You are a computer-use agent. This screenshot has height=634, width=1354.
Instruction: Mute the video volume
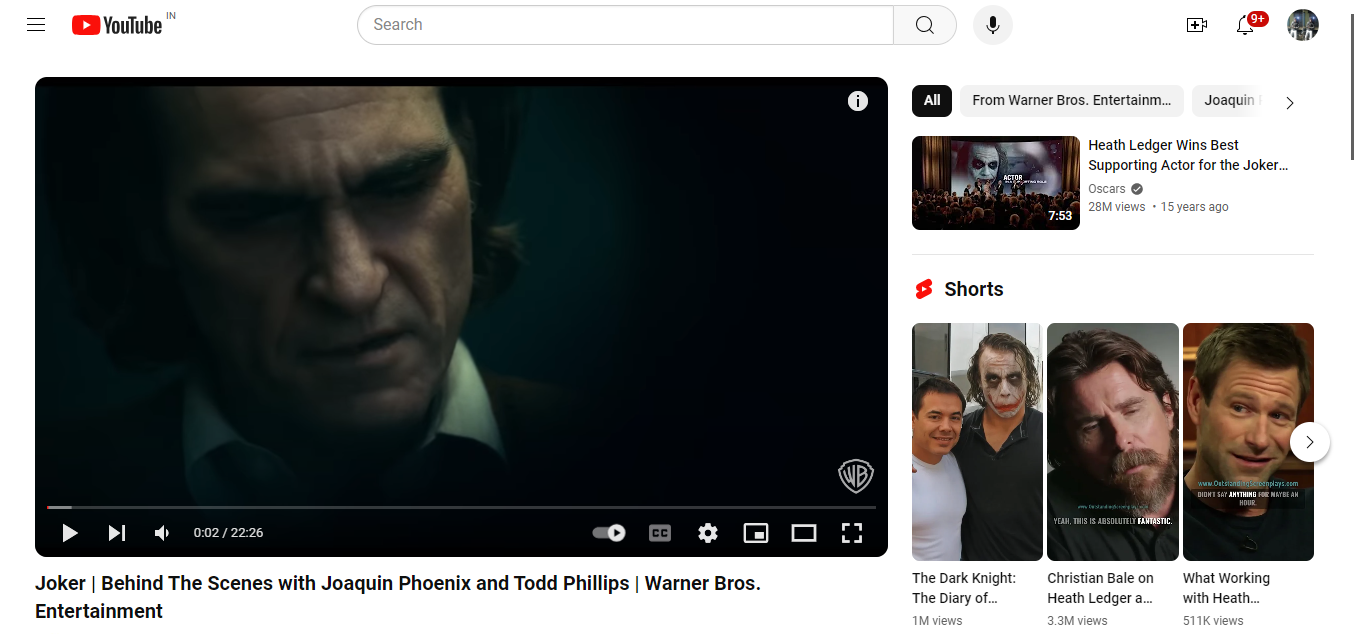point(162,533)
